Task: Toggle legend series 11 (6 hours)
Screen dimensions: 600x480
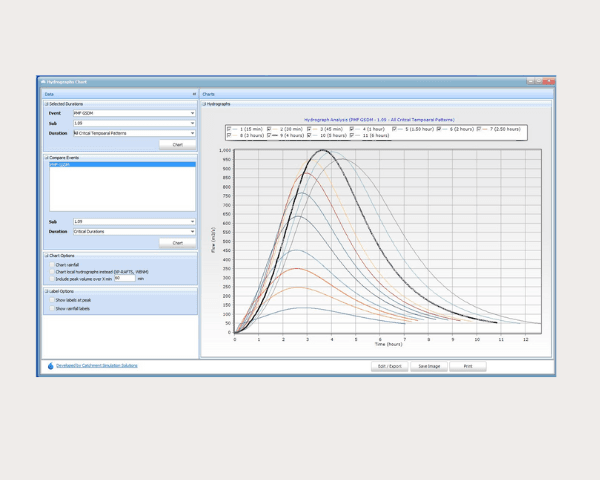Action: tap(352, 136)
